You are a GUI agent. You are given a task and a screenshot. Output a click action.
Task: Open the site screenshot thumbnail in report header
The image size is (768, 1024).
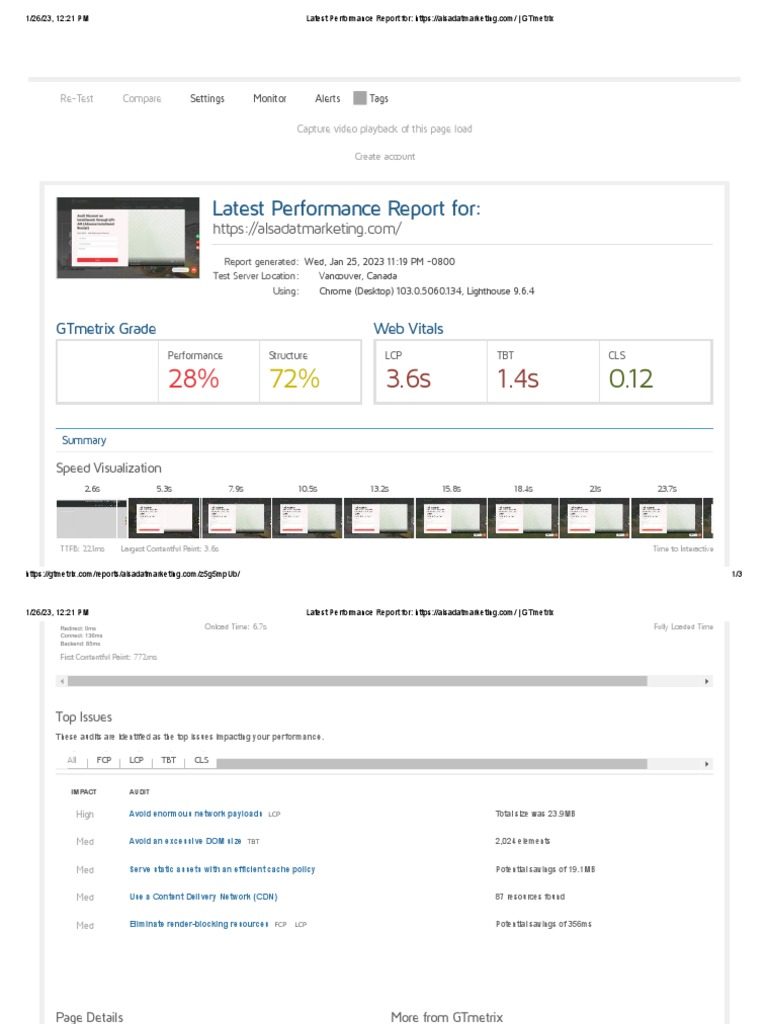coord(128,238)
